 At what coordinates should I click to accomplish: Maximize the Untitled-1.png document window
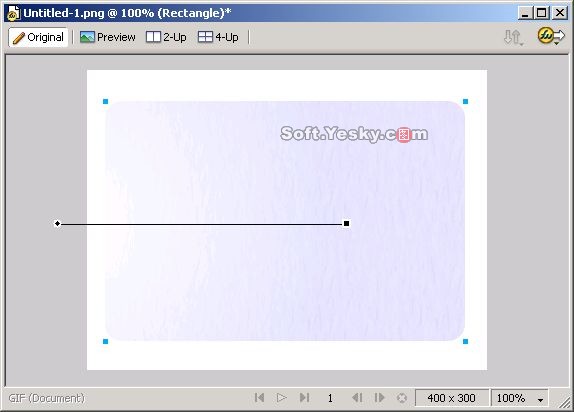click(541, 14)
